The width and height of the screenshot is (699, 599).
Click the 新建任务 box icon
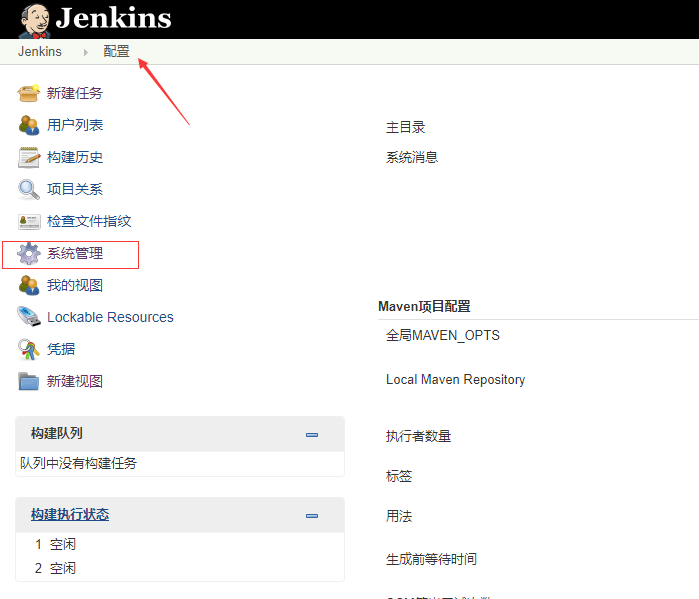tap(29, 93)
